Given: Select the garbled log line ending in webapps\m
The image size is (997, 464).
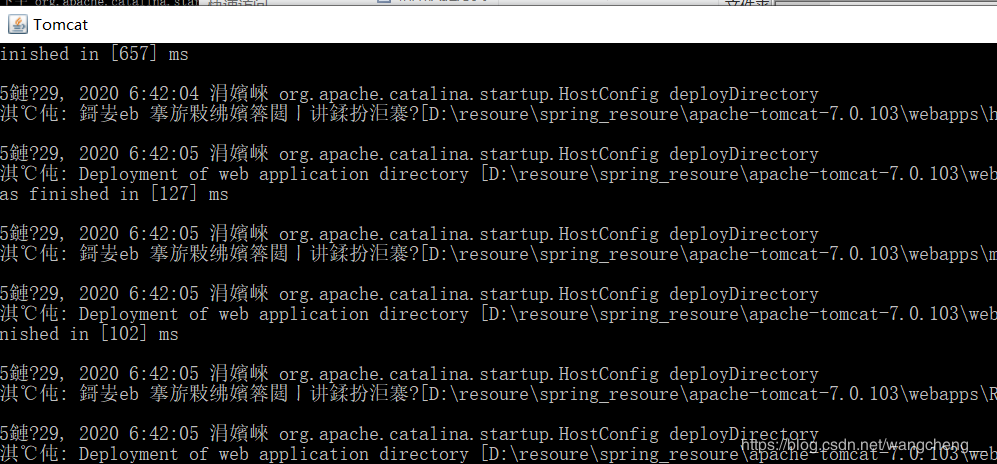Looking at the screenshot, I should click(498, 254).
